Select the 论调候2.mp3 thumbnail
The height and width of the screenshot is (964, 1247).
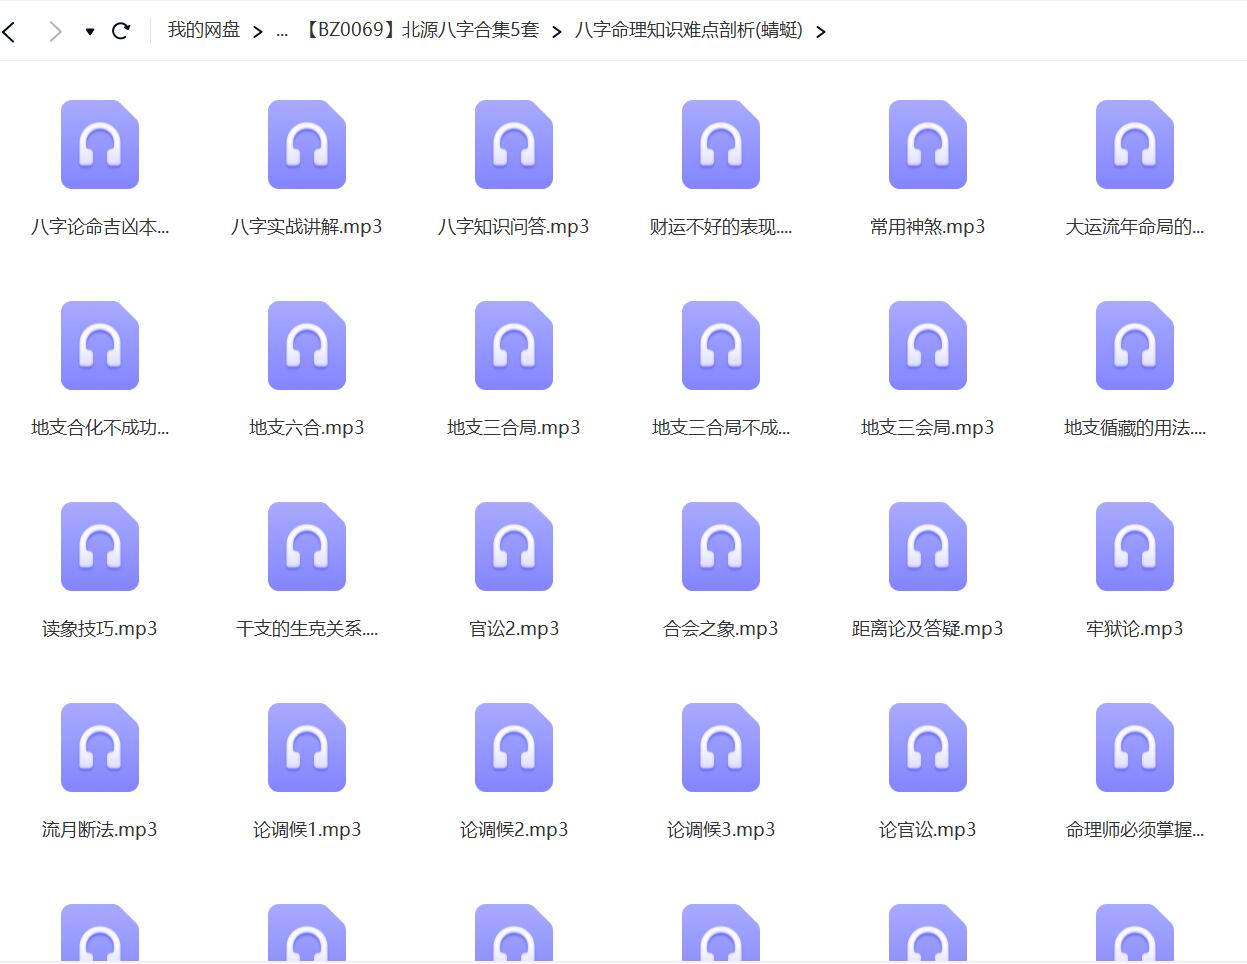point(513,747)
